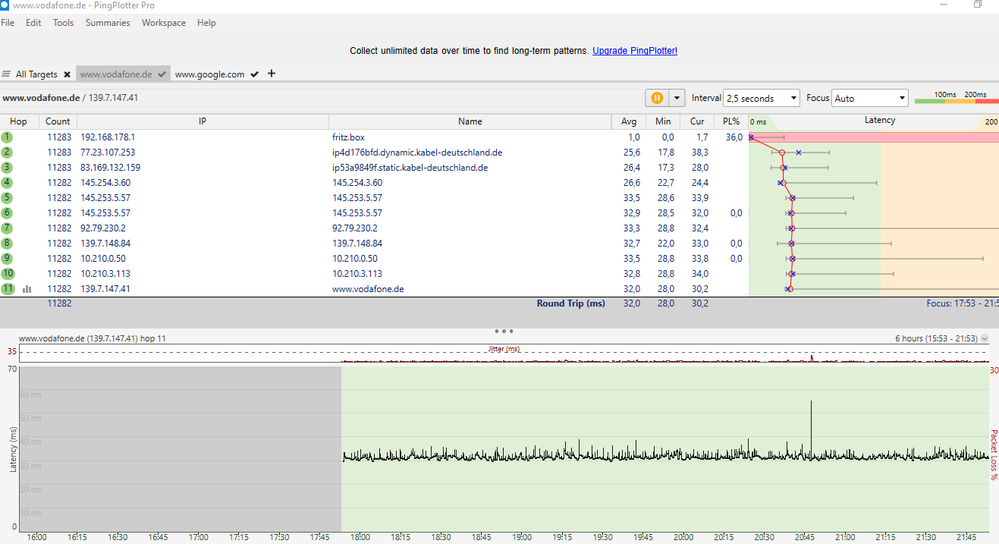The image size is (999, 544).
Task: Click the graph title www.vodafone.de hop 11
Action: (92, 338)
